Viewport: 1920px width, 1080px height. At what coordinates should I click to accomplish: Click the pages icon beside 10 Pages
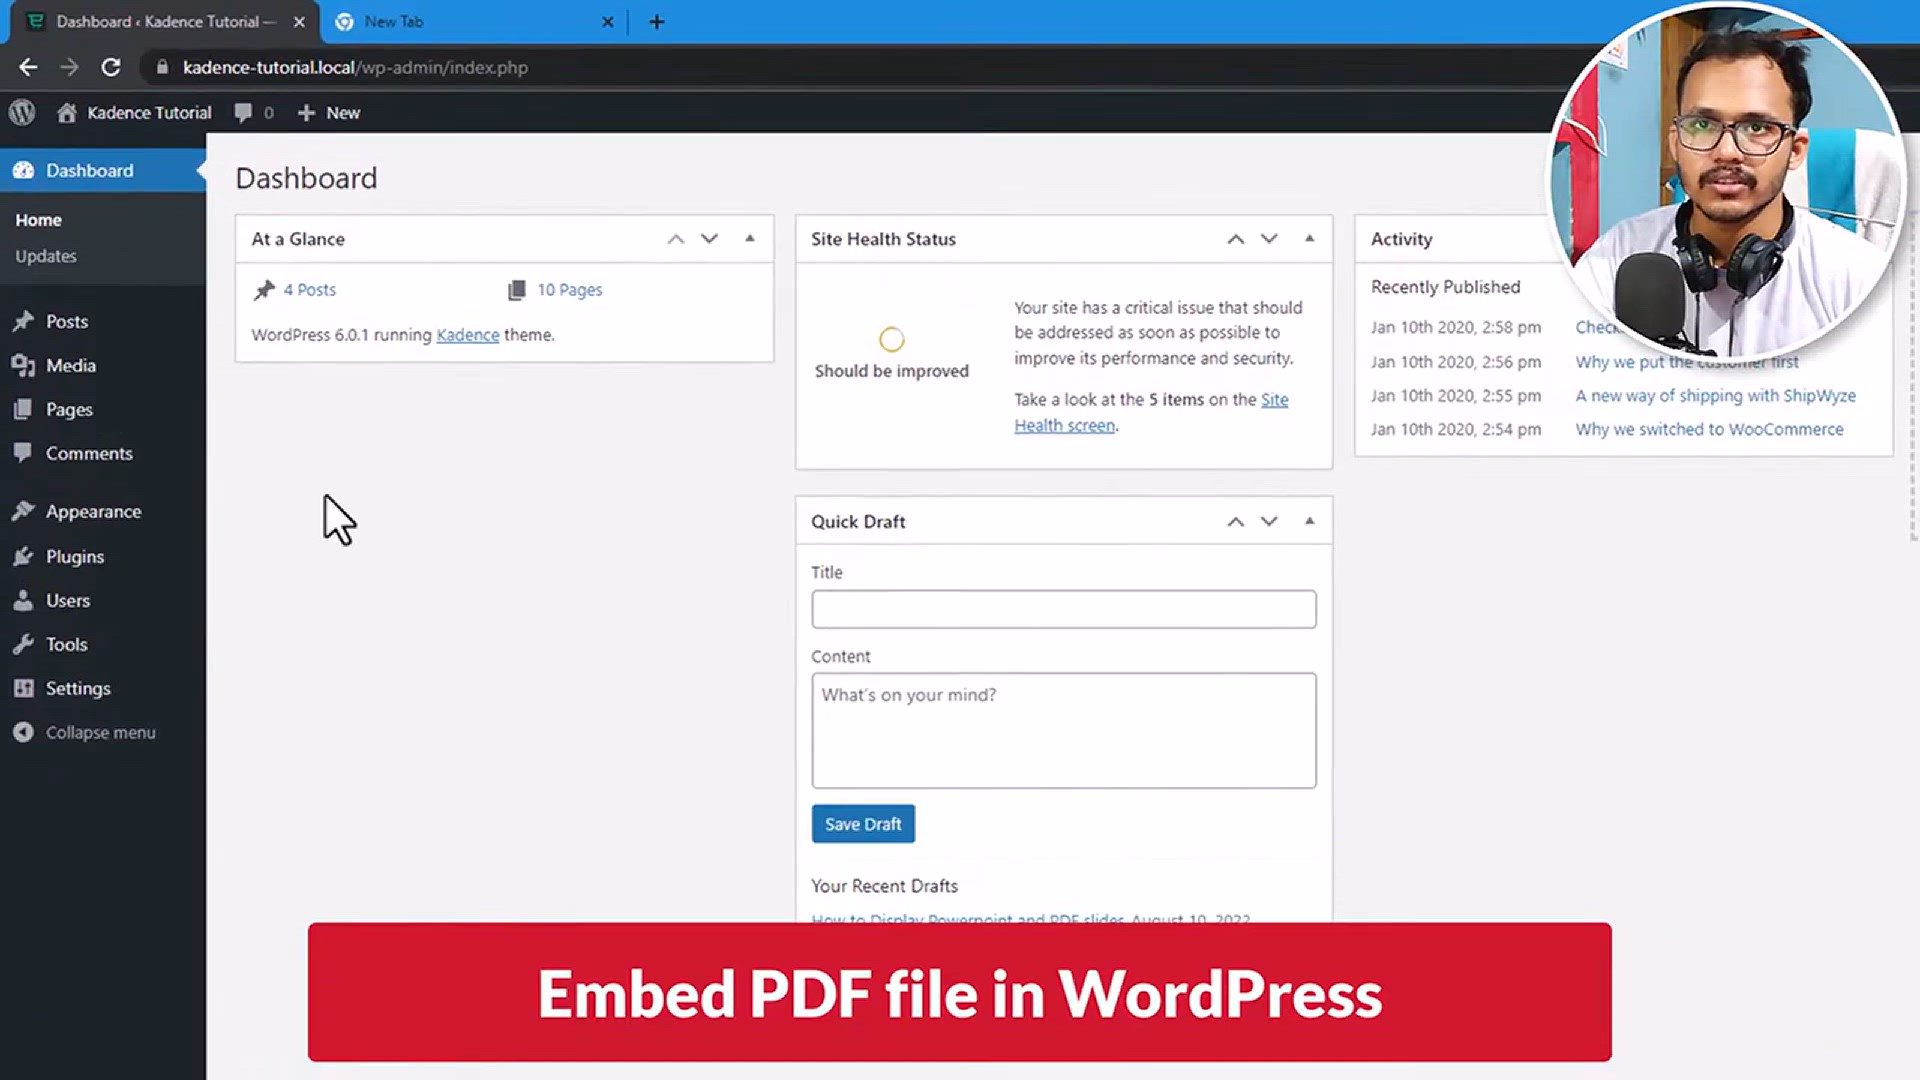[x=517, y=290]
